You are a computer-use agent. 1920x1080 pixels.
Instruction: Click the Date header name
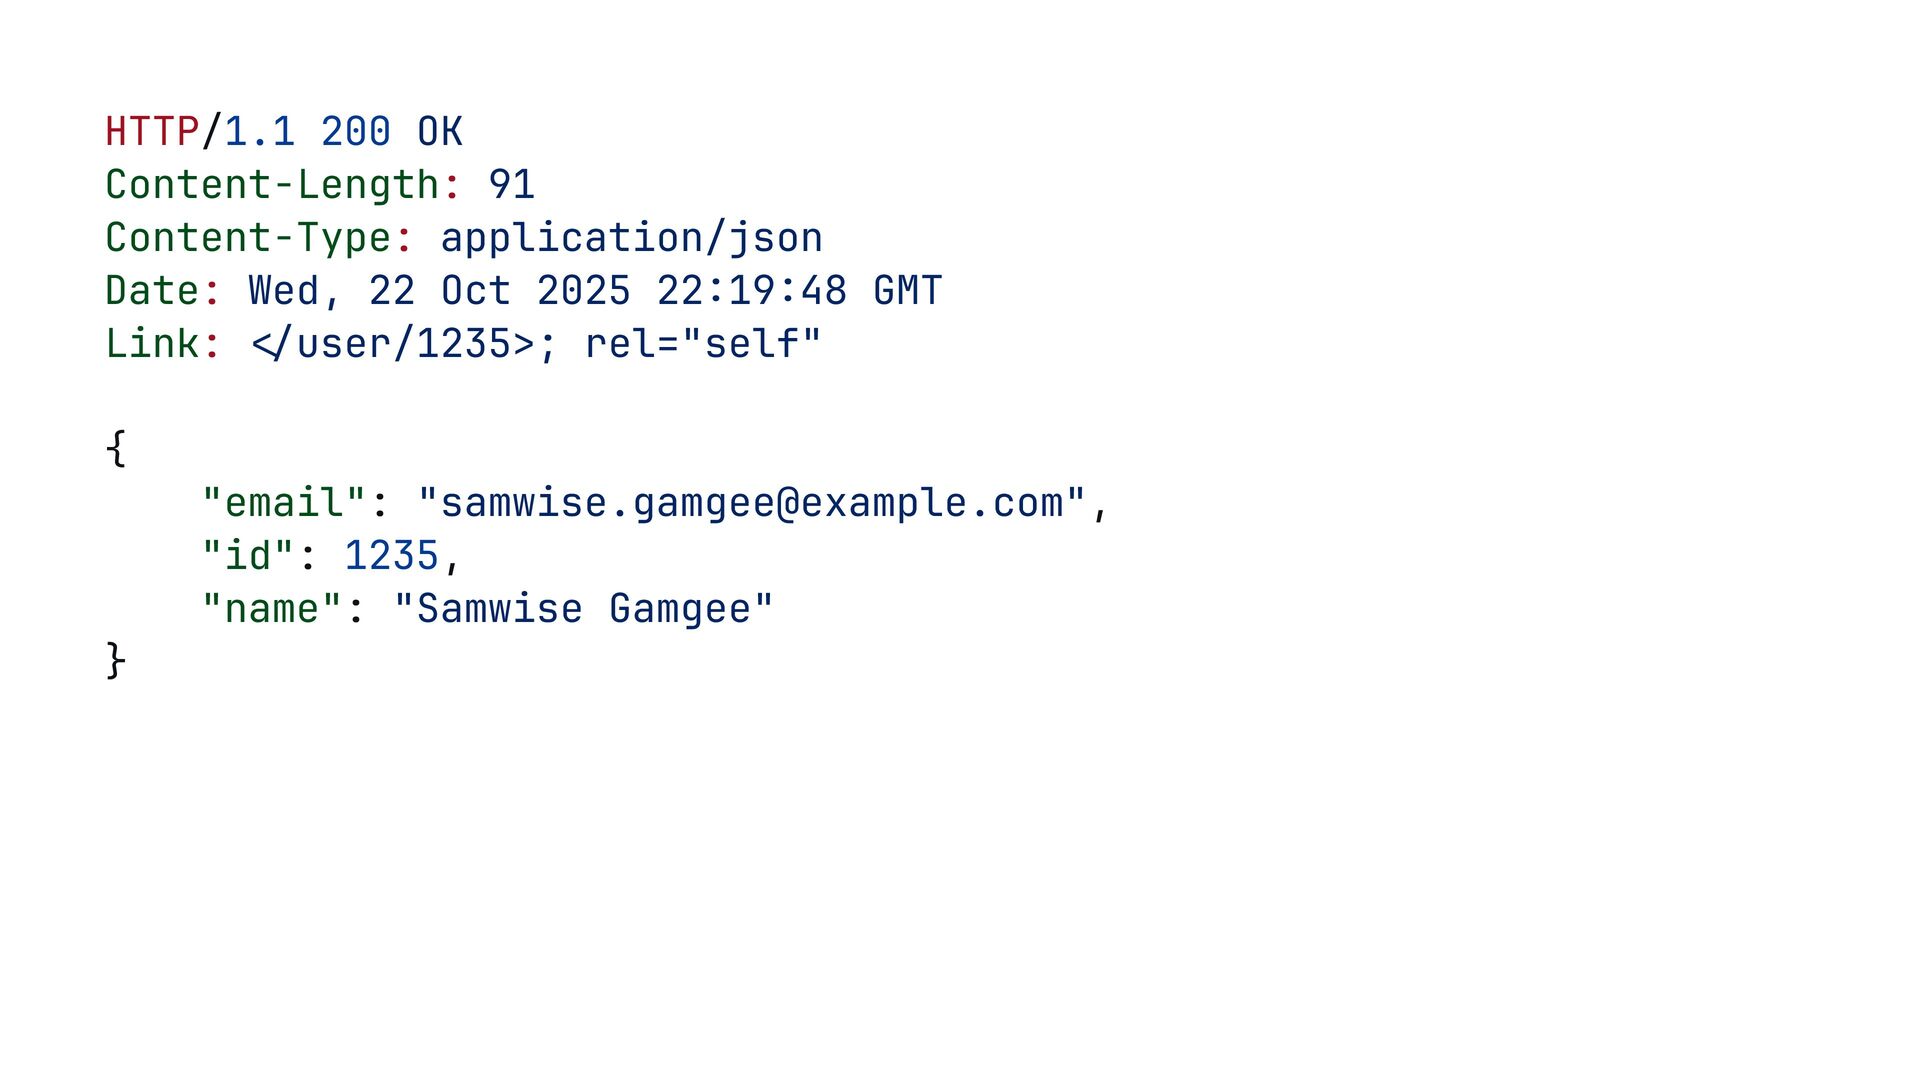point(152,291)
